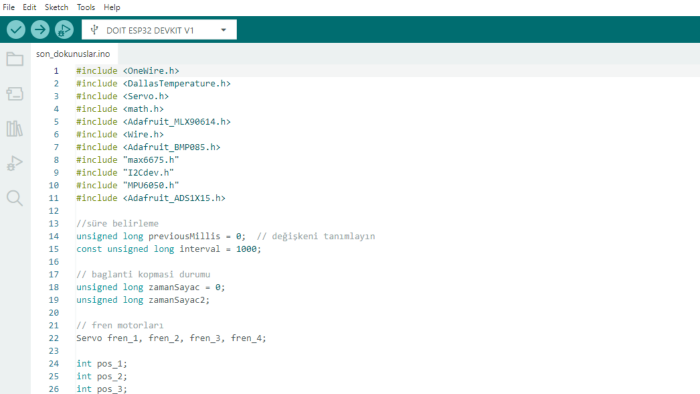700x394 pixels.
Task: Click the MPU6050.h include line
Action: tap(128, 185)
